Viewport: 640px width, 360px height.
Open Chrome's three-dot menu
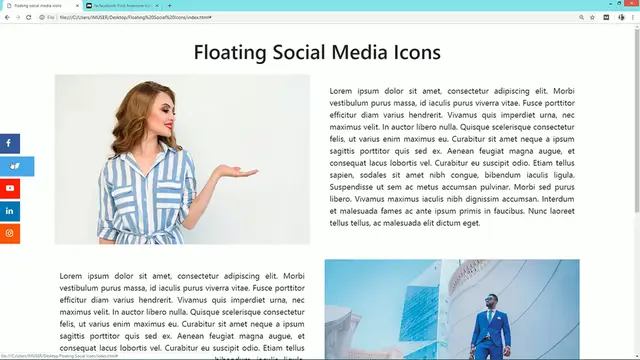point(633,17)
